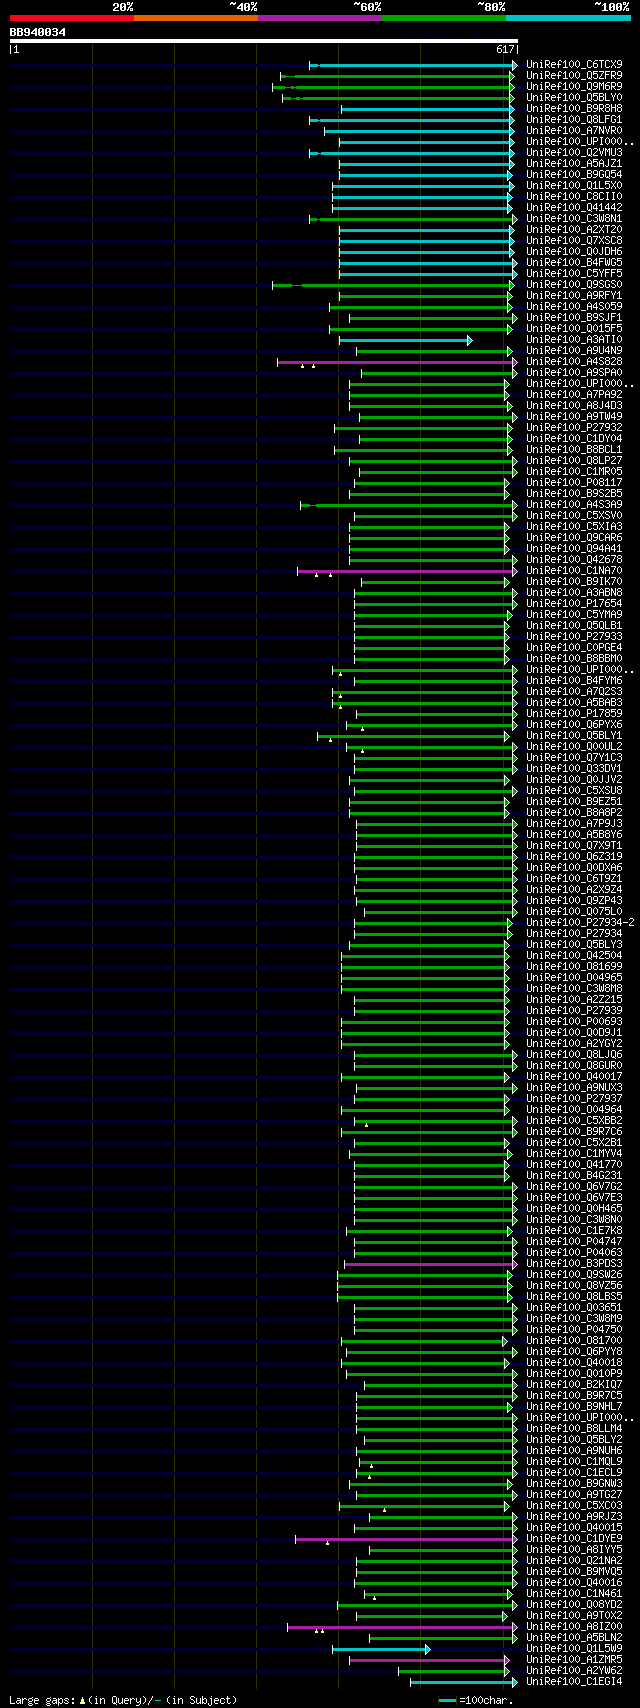Click the cyan ~100% identity legend segment
640x1708 pixels.
click(568, 18)
